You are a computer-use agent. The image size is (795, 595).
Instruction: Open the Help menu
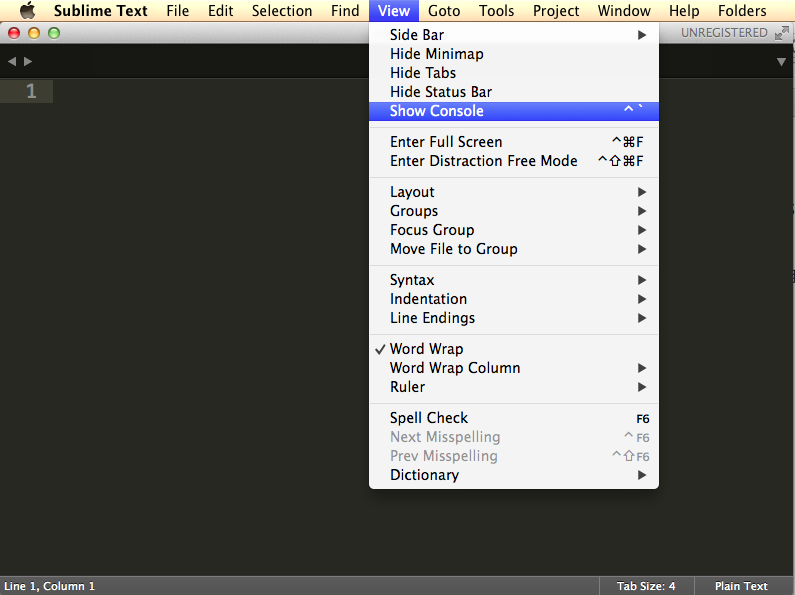684,11
